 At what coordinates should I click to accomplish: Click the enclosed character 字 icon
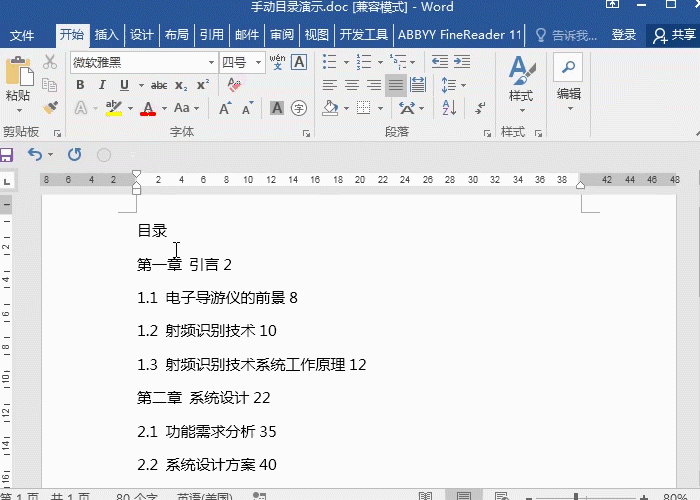299,108
